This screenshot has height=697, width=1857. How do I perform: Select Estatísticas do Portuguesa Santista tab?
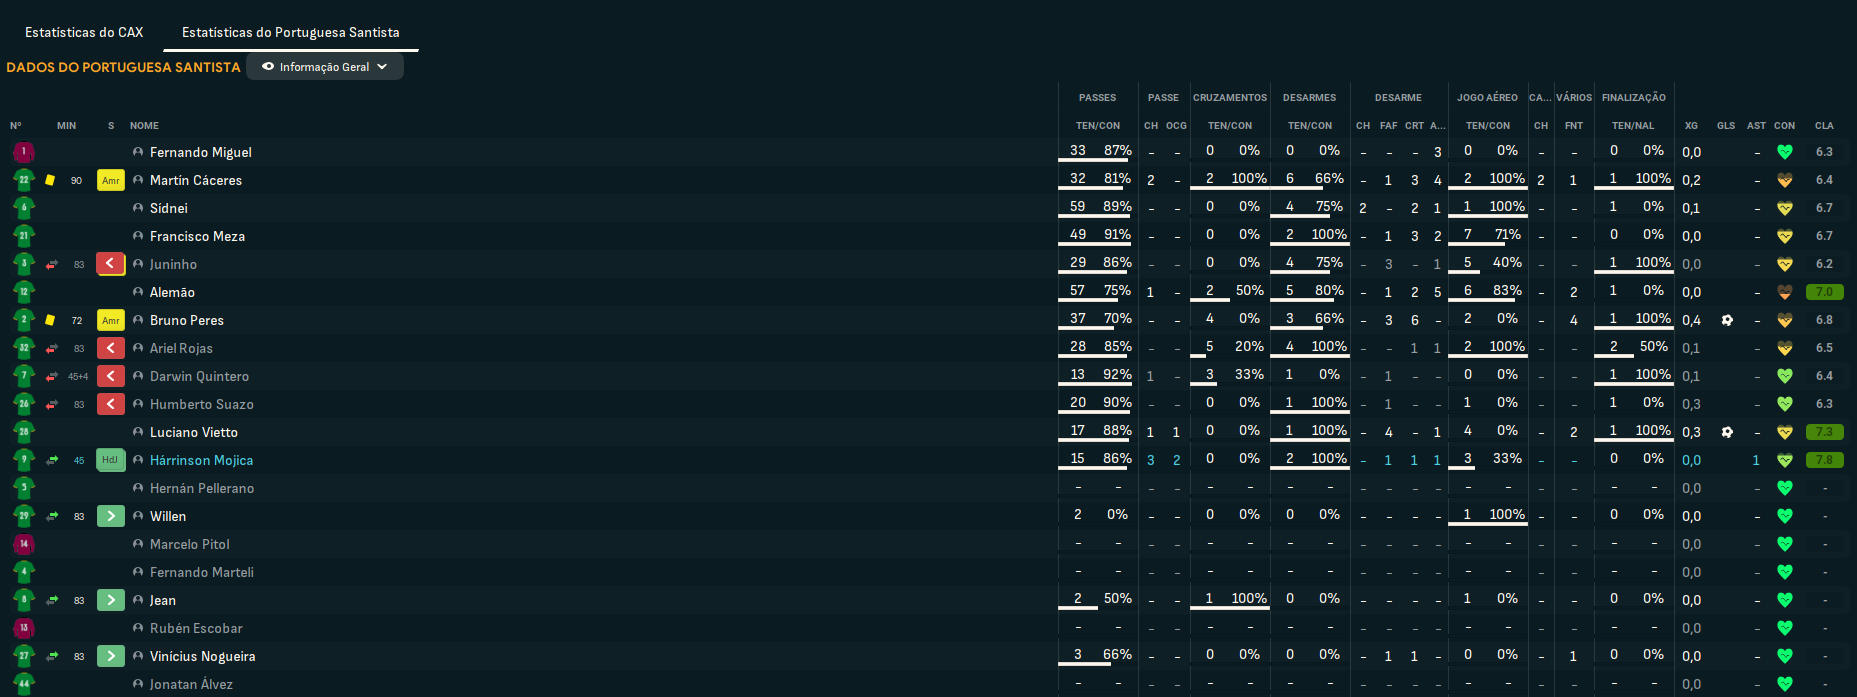point(290,32)
